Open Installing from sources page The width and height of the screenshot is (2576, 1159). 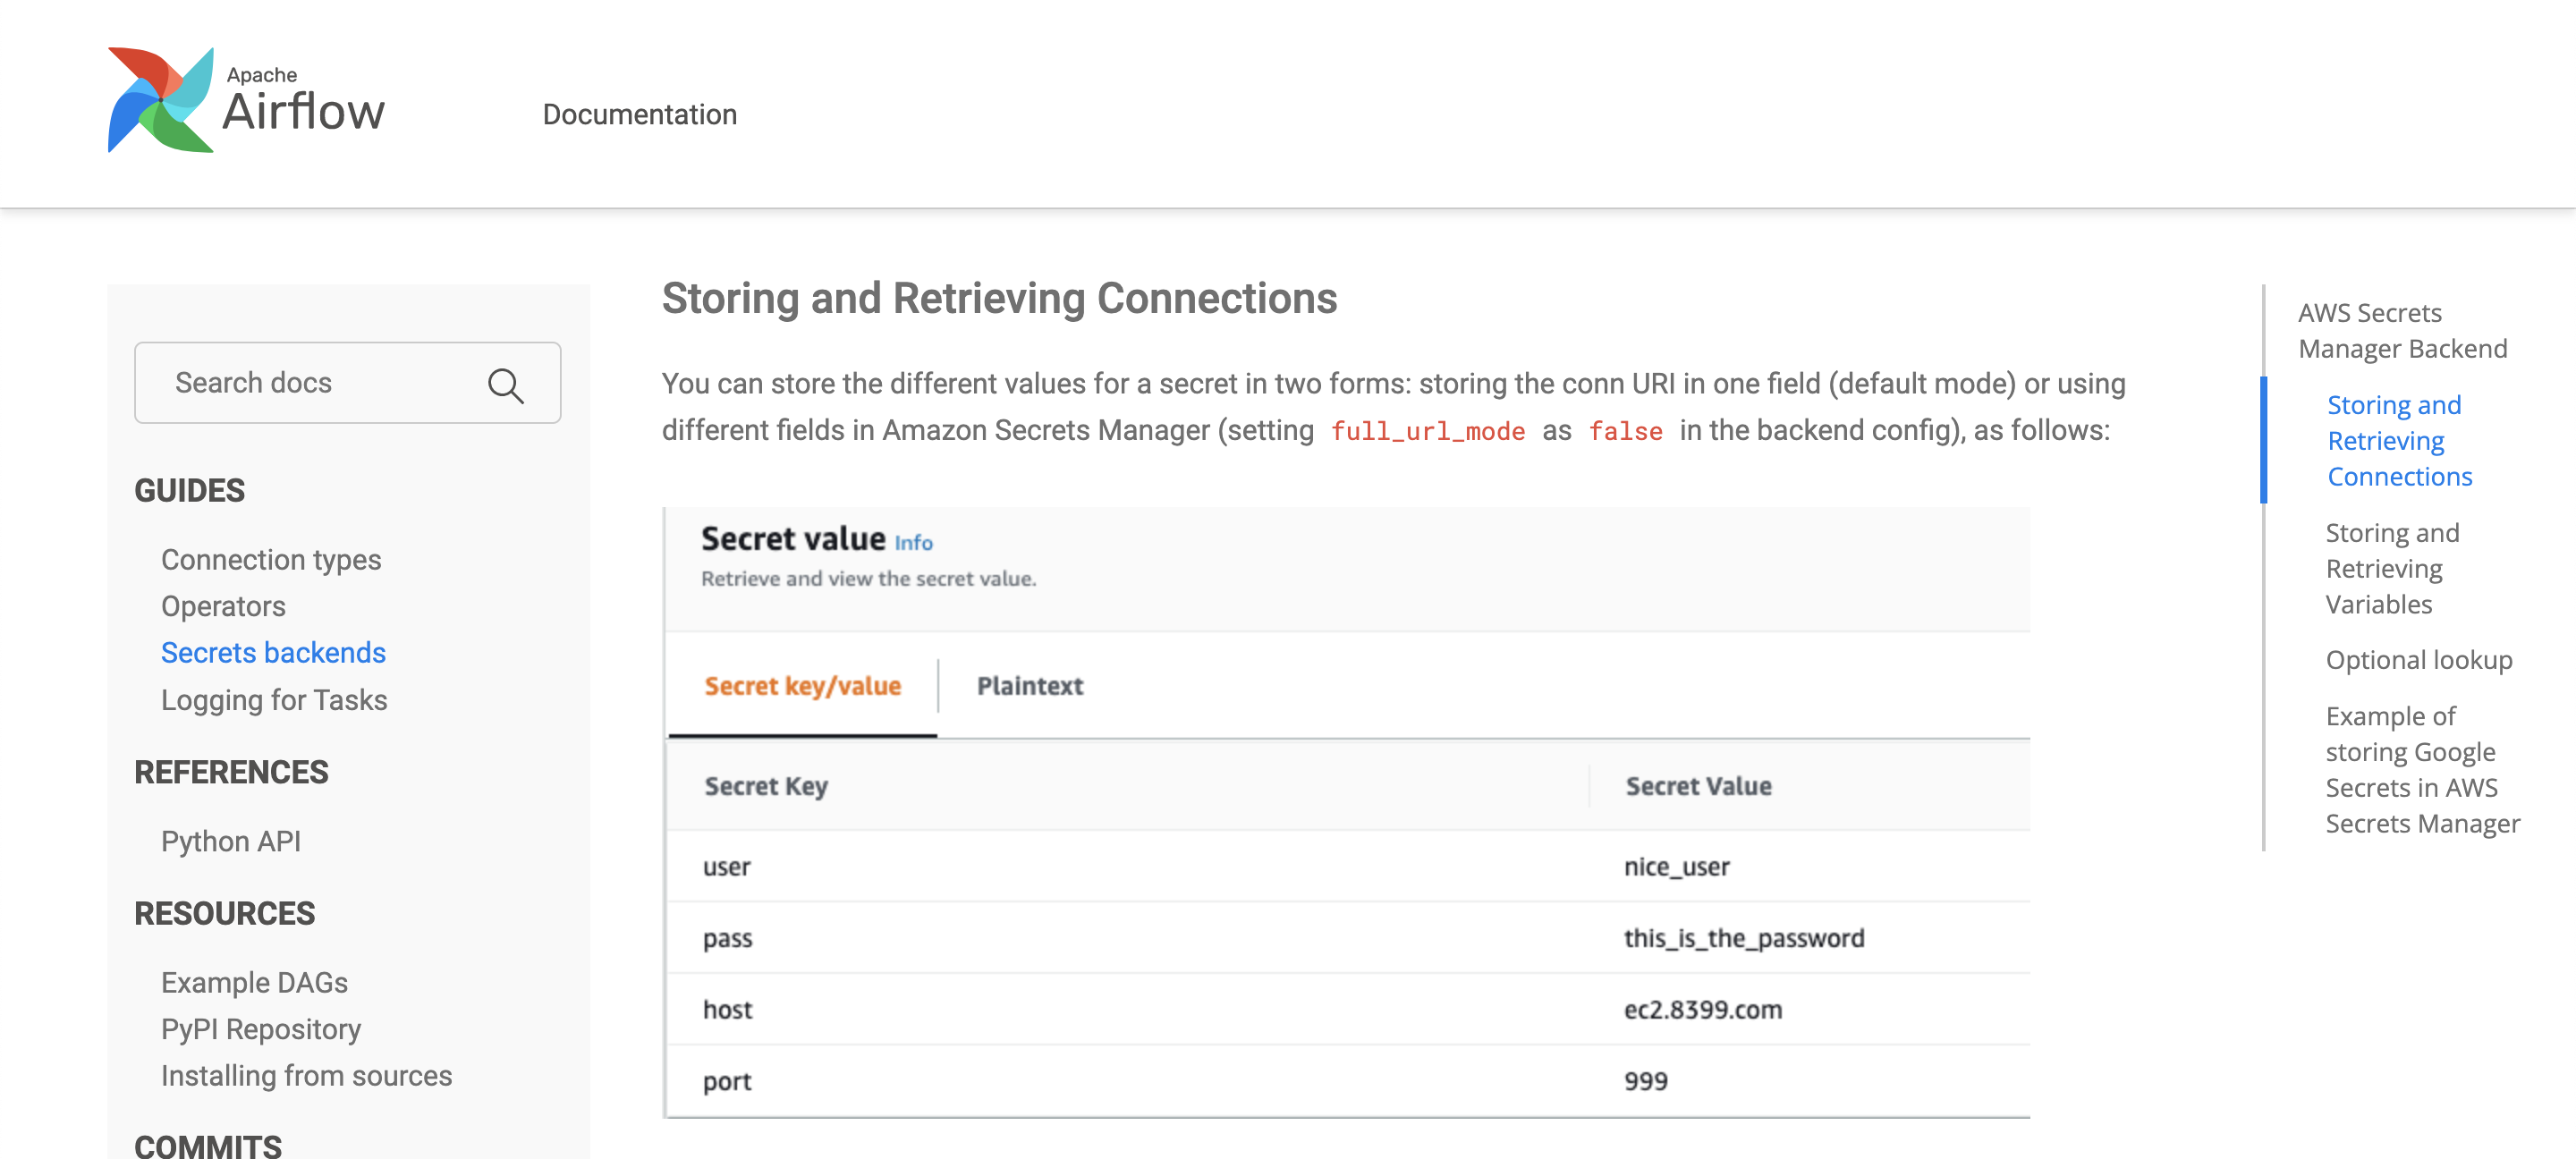pos(306,1075)
